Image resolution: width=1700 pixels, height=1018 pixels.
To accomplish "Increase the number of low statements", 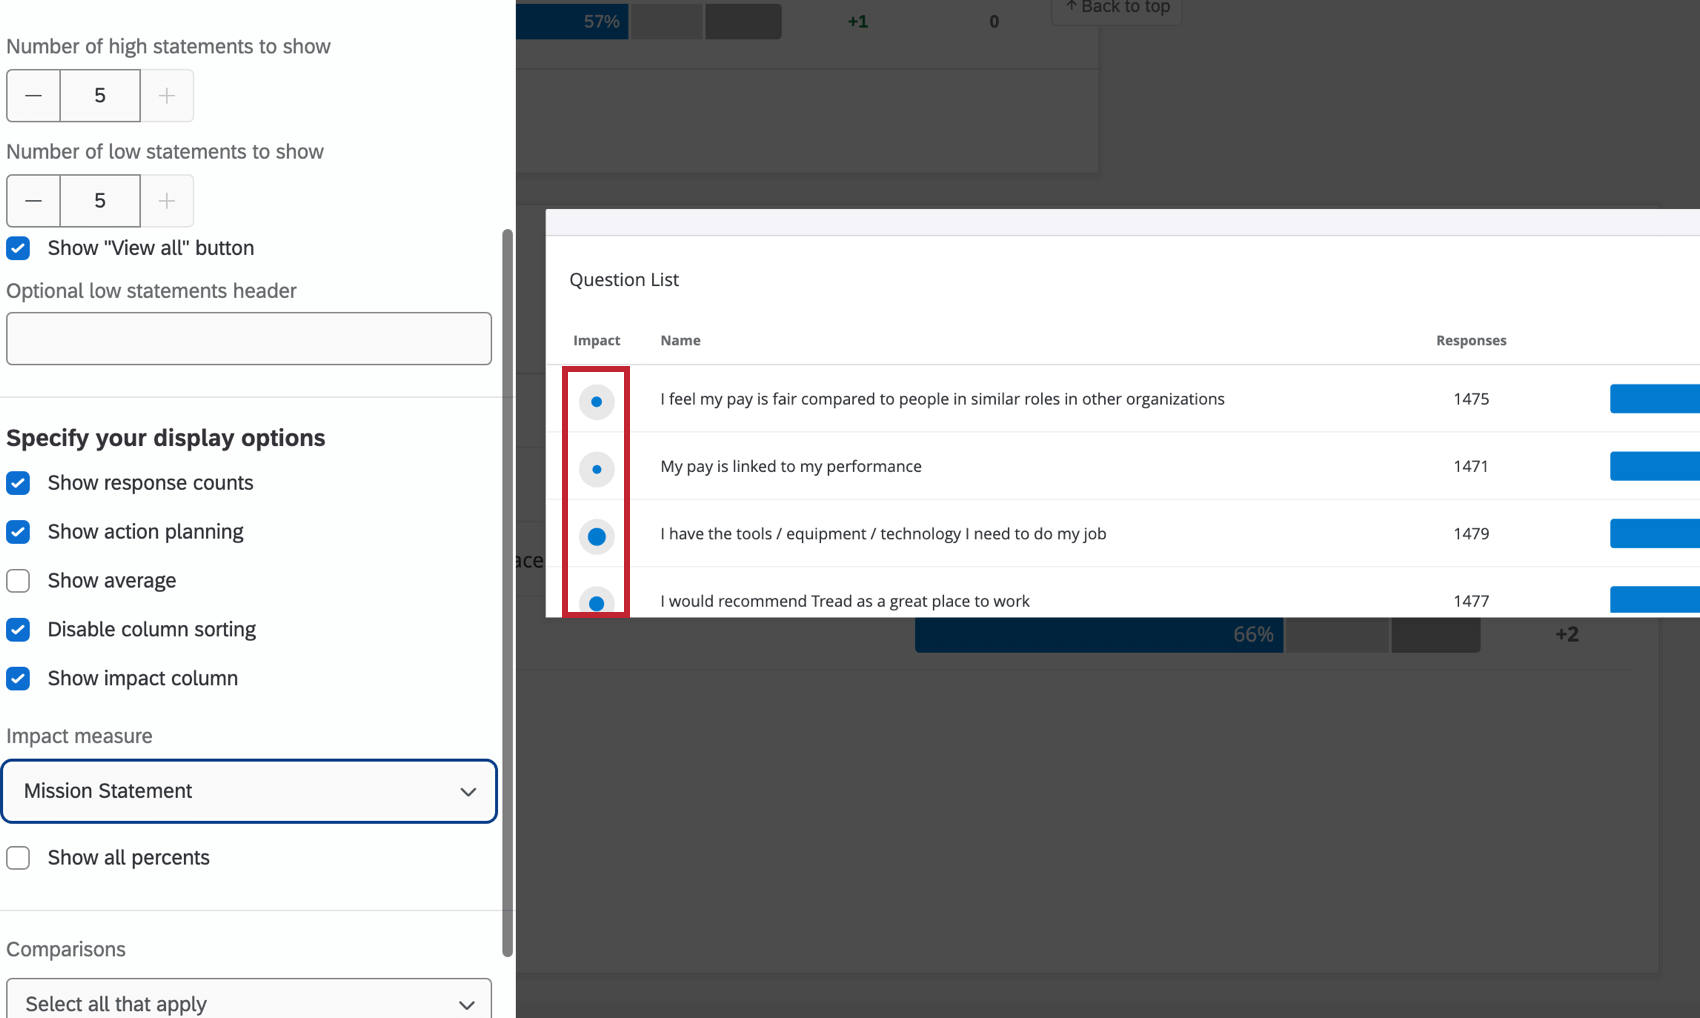I will 166,200.
